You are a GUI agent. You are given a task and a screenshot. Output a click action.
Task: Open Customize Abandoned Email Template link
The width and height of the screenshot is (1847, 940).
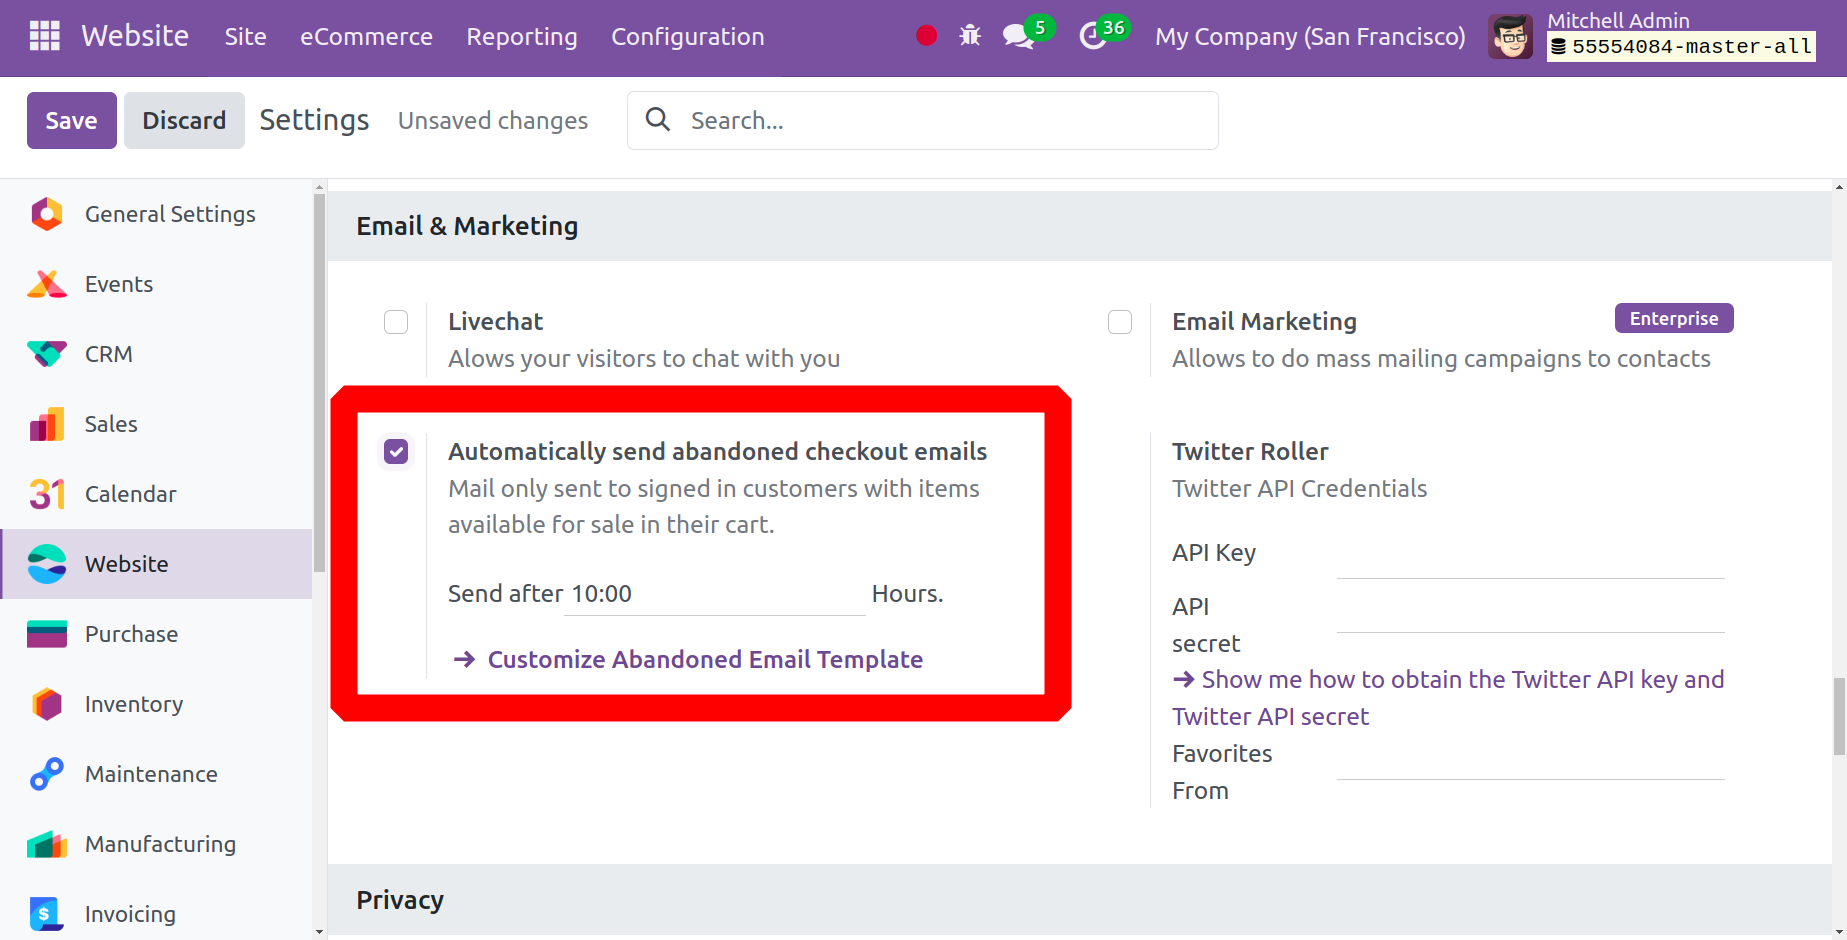tap(704, 660)
